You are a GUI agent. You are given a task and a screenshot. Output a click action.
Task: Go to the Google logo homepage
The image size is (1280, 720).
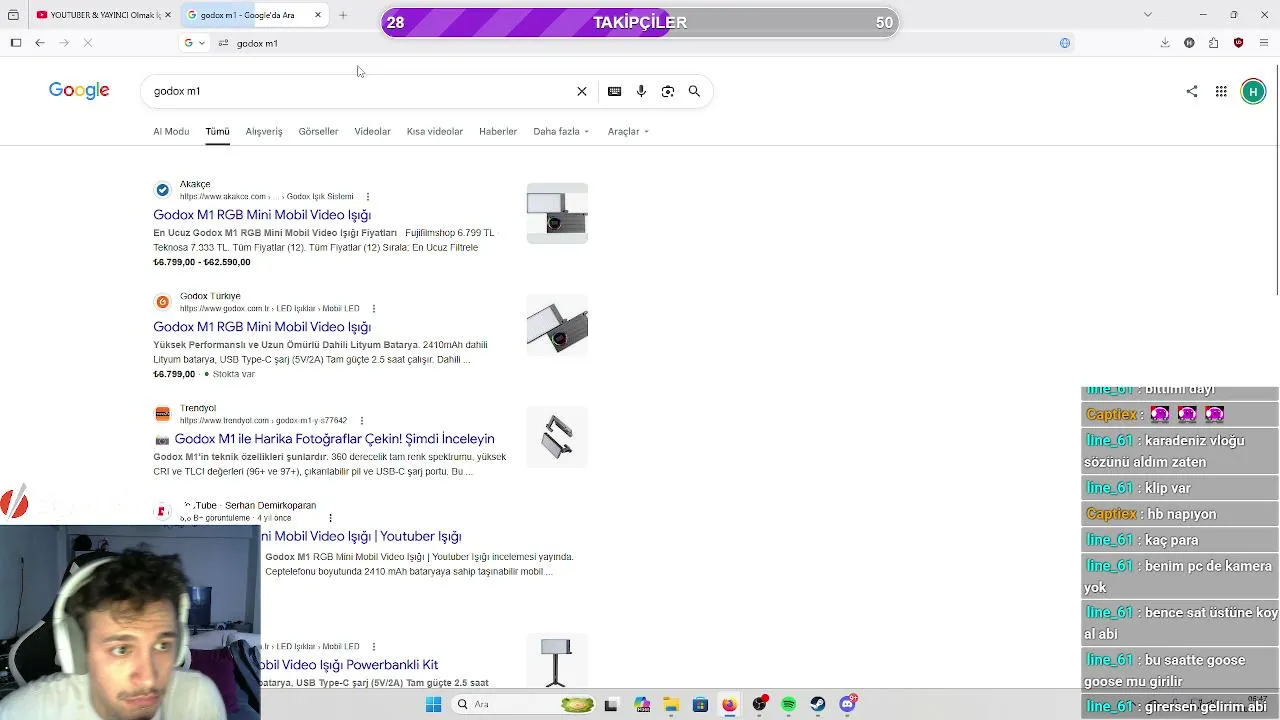point(79,91)
